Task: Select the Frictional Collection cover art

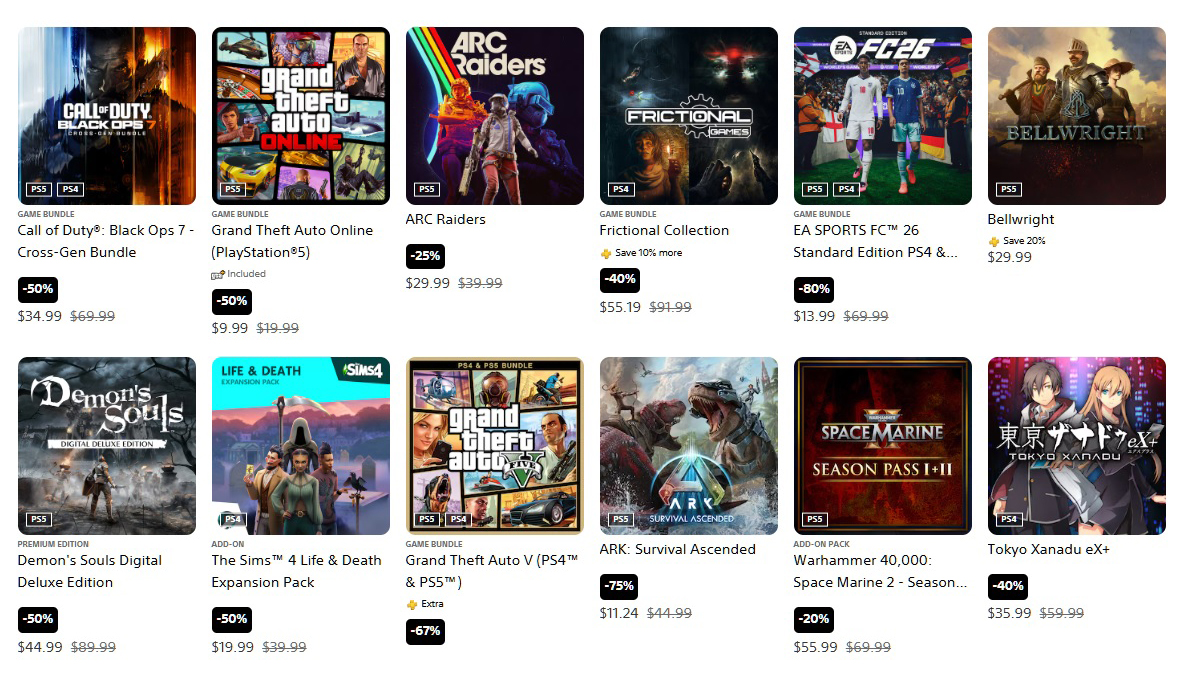Action: tap(689, 116)
